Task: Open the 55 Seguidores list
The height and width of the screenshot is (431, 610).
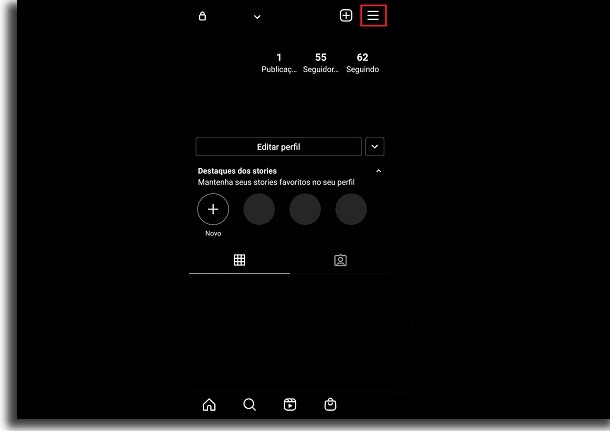Action: coord(321,63)
